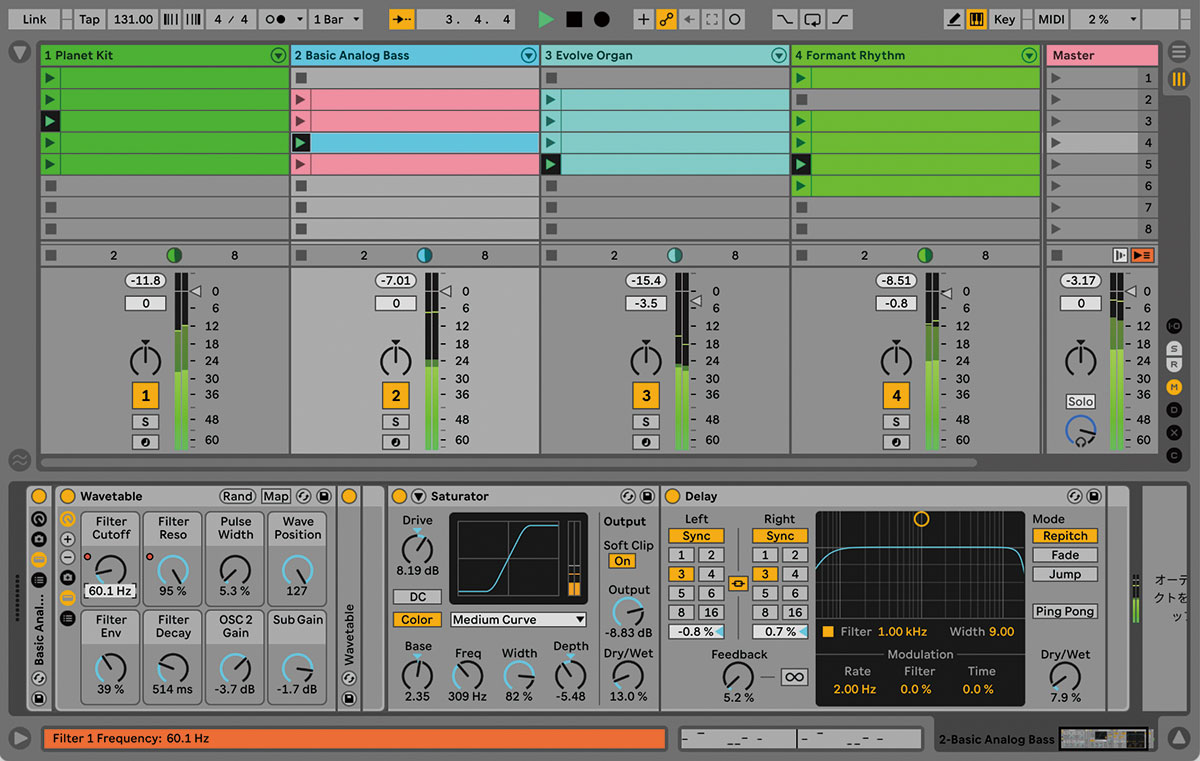Click the Delay stereo link icon
Screen dimensions: 1200x761
739,583
